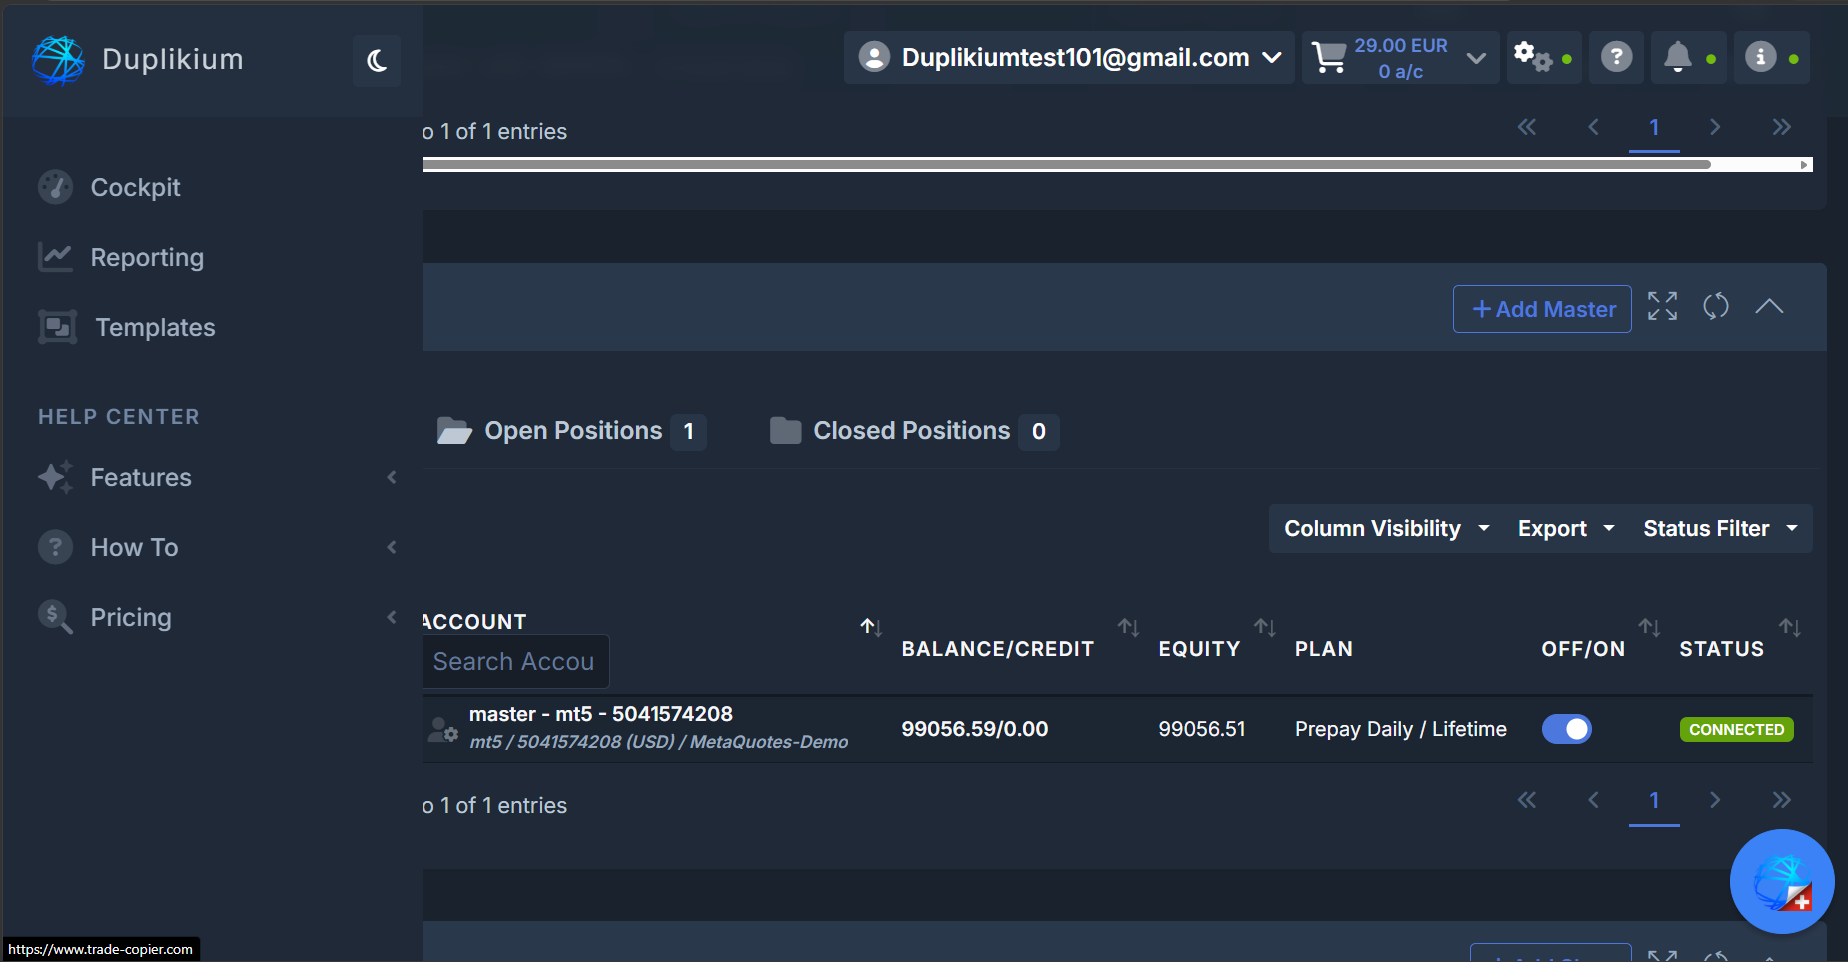The image size is (1848, 962).
Task: Select page 1 in bottom pagination
Action: [x=1654, y=801]
